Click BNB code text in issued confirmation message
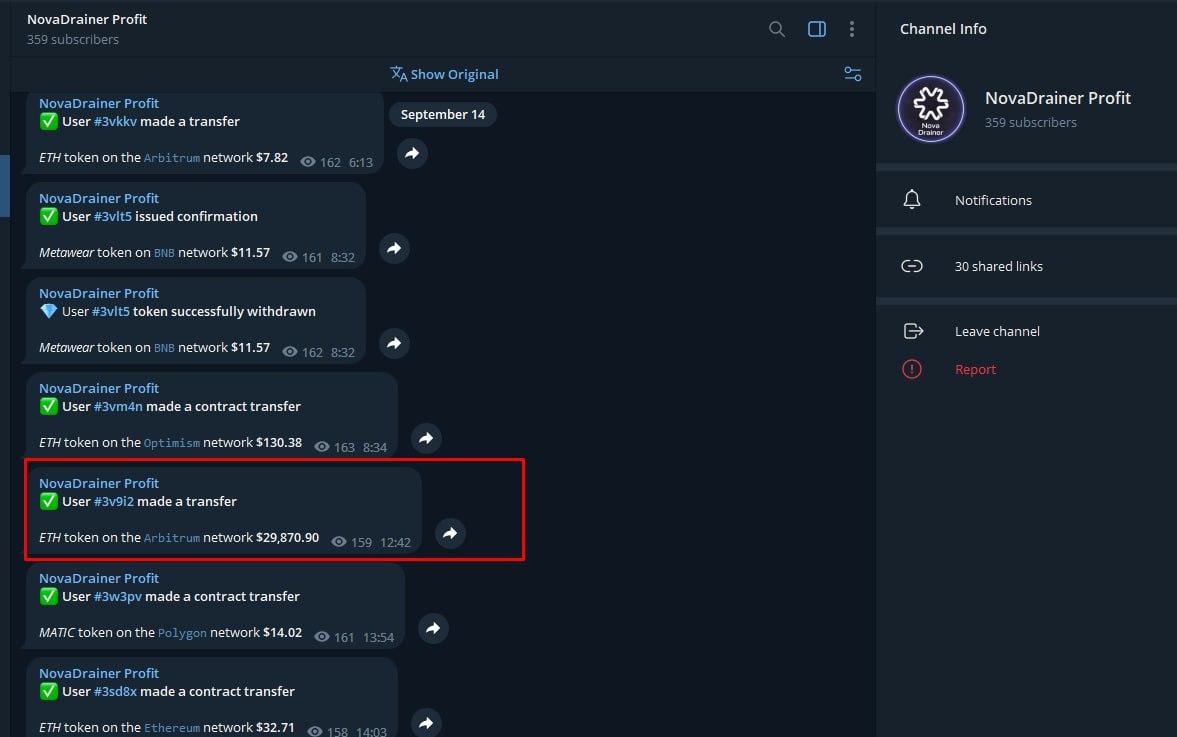Image resolution: width=1177 pixels, height=737 pixels. 164,253
